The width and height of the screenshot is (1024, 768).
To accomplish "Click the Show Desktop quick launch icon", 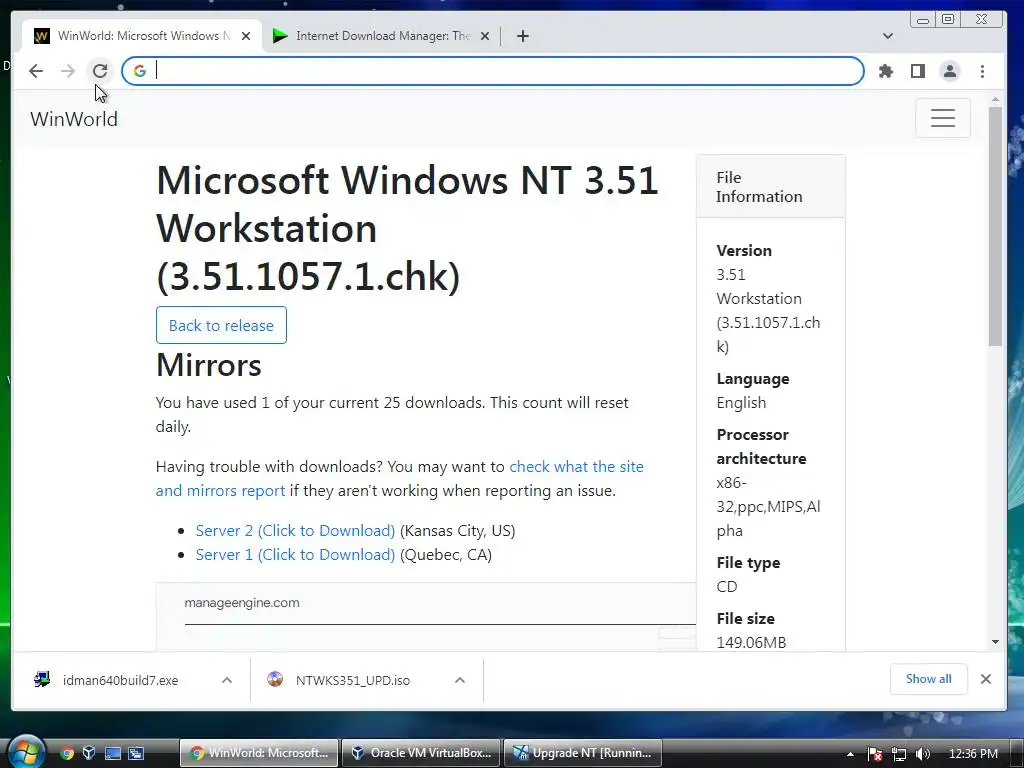I will click(113, 753).
